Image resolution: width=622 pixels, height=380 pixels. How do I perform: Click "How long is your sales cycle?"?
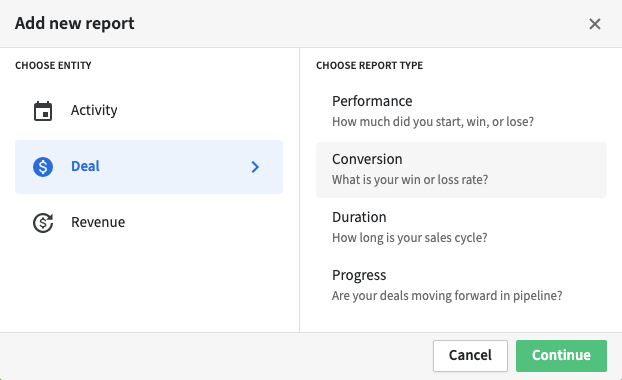tap(409, 238)
